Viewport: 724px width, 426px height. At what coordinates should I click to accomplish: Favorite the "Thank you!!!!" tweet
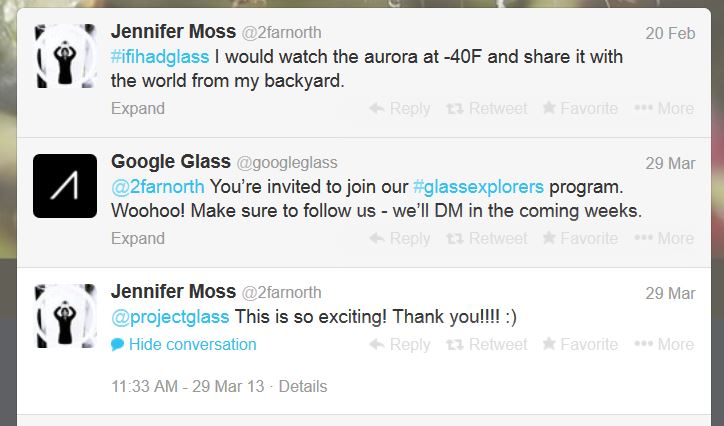click(x=580, y=344)
